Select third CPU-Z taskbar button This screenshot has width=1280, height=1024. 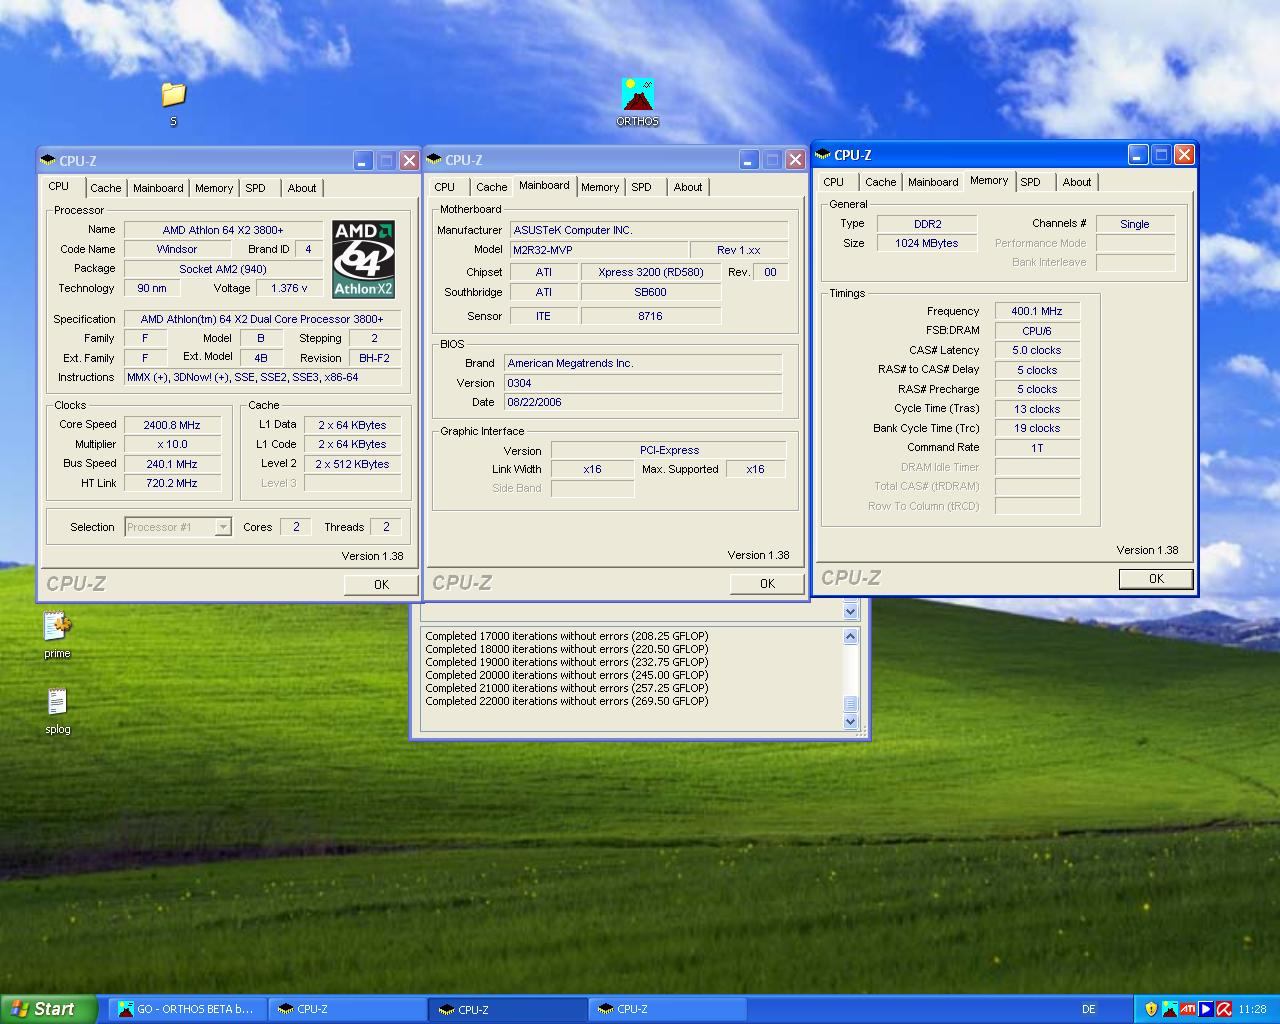tap(668, 1009)
